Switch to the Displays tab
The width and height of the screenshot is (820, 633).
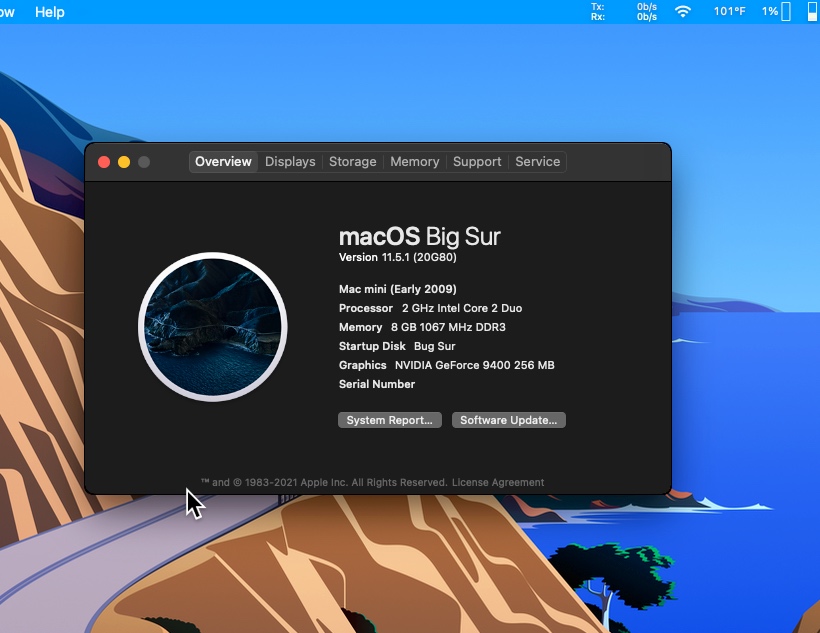click(290, 162)
